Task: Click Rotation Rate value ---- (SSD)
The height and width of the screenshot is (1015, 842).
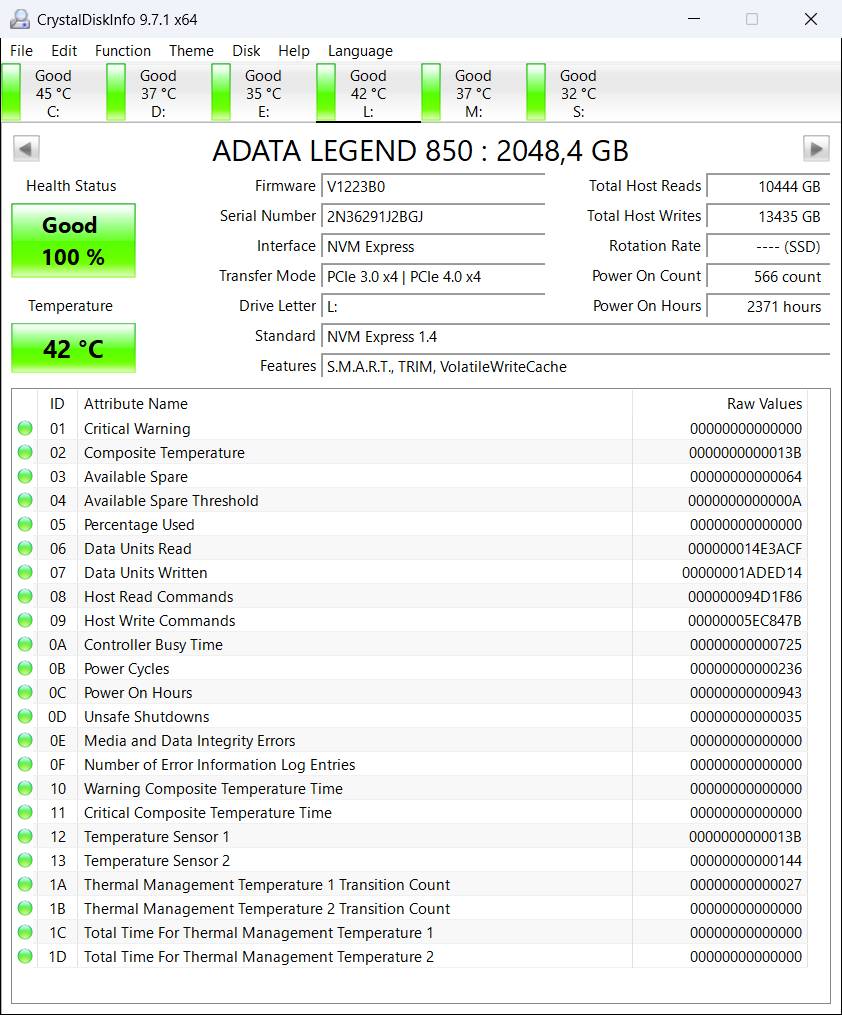Action: 768,247
